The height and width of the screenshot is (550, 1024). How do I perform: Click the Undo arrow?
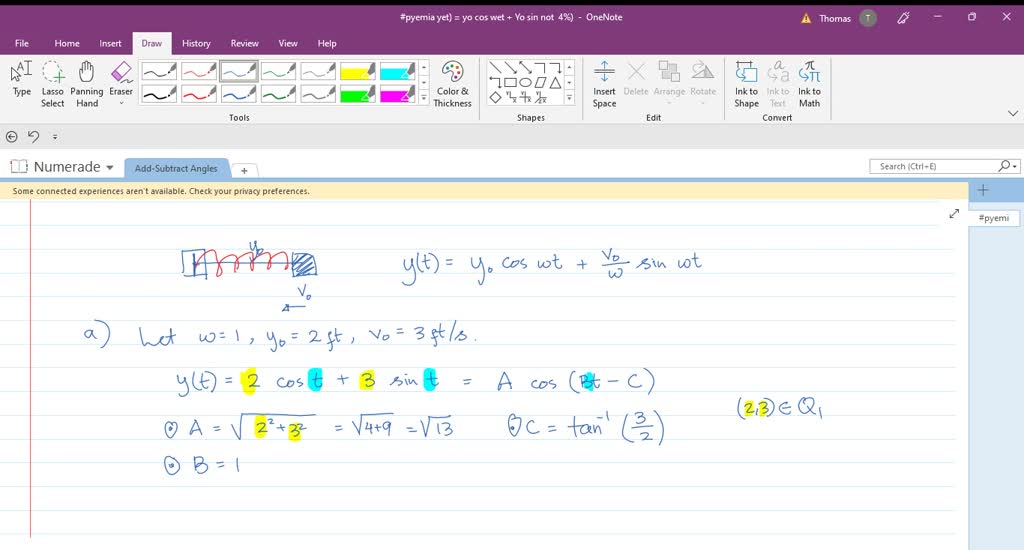point(33,136)
